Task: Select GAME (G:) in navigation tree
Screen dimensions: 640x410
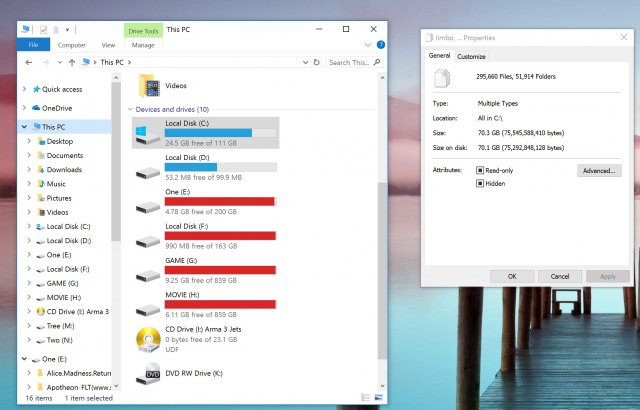Action: point(58,284)
